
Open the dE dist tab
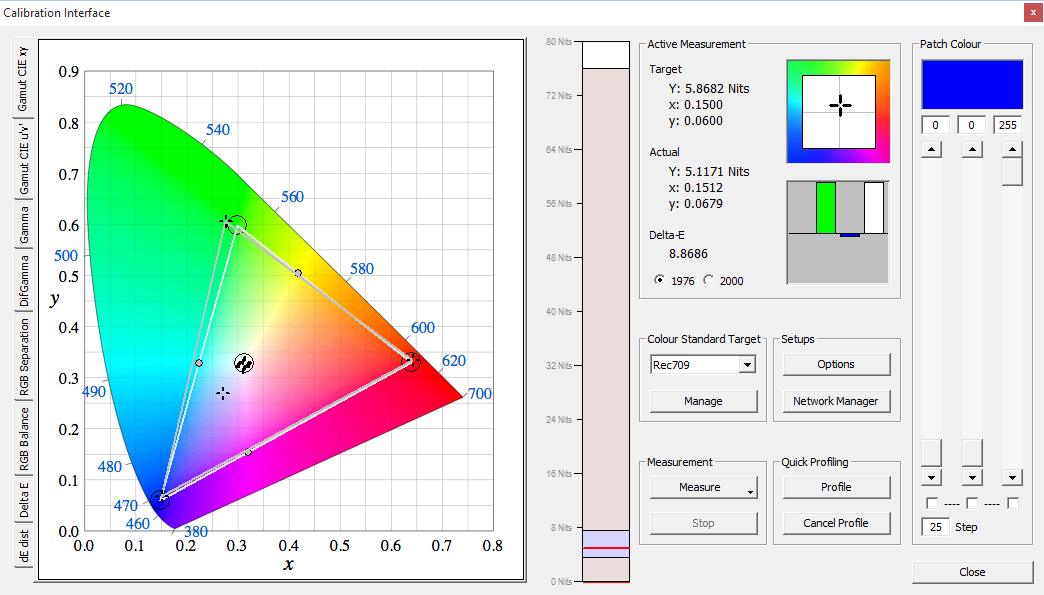(23, 546)
